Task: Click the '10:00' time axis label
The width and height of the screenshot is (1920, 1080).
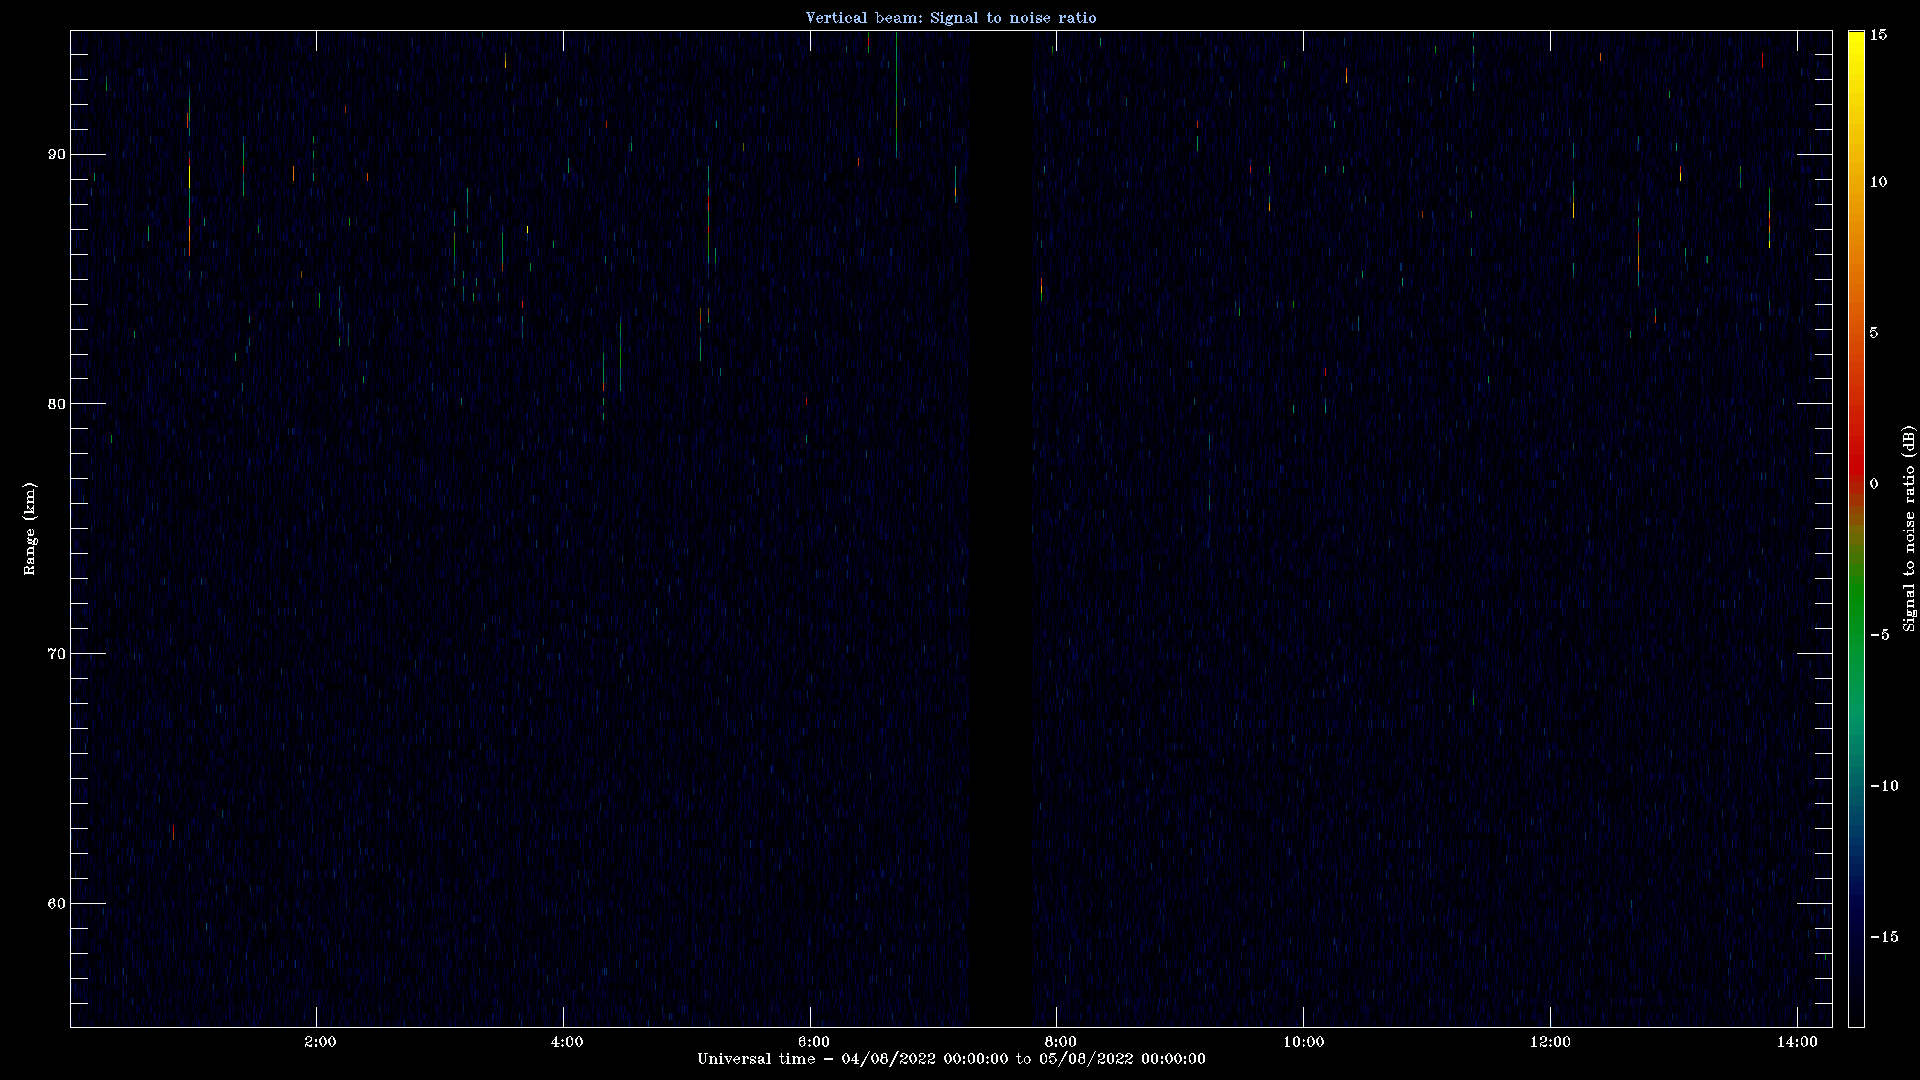Action: [1304, 1042]
